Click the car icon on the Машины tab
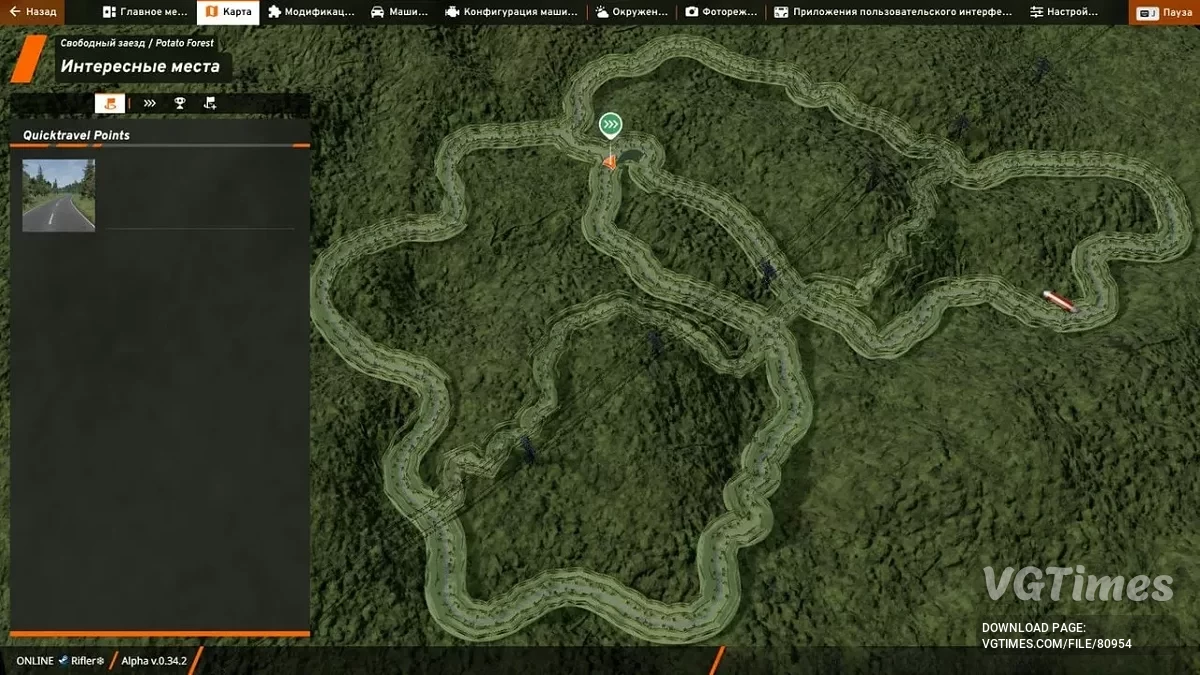The image size is (1200, 675). 377,11
